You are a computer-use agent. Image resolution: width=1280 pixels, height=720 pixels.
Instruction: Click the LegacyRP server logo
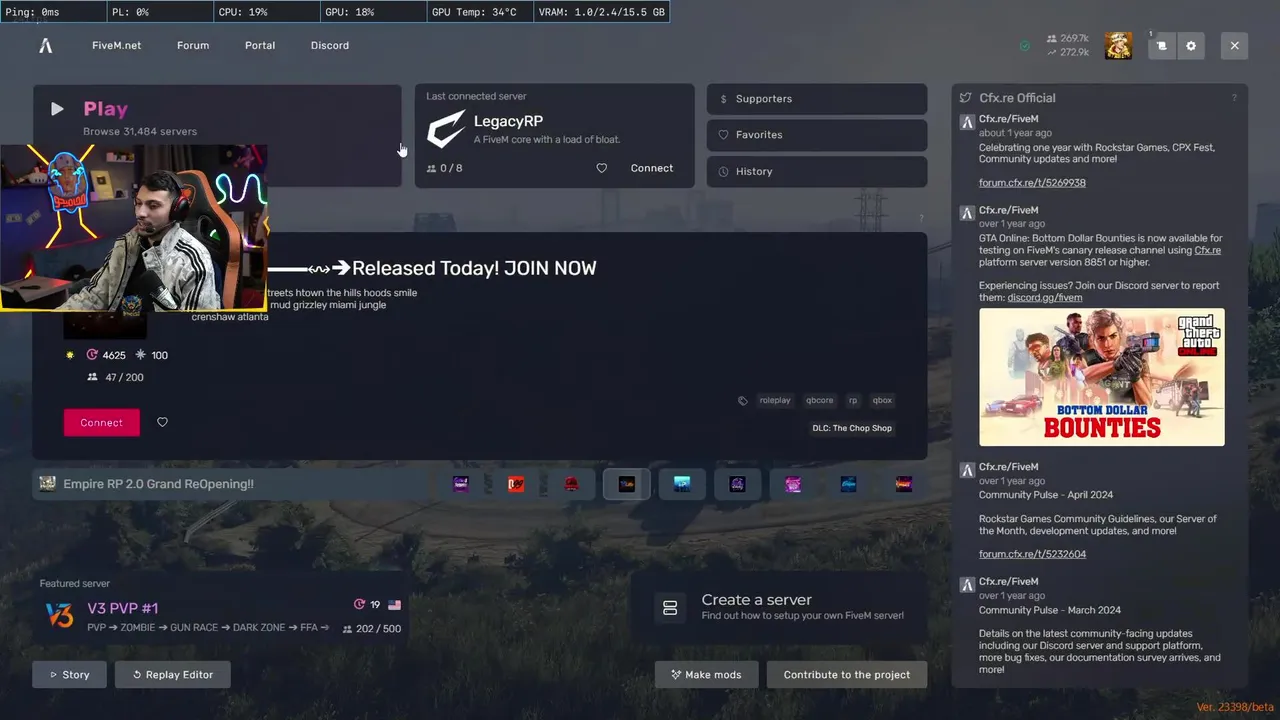coord(446,130)
